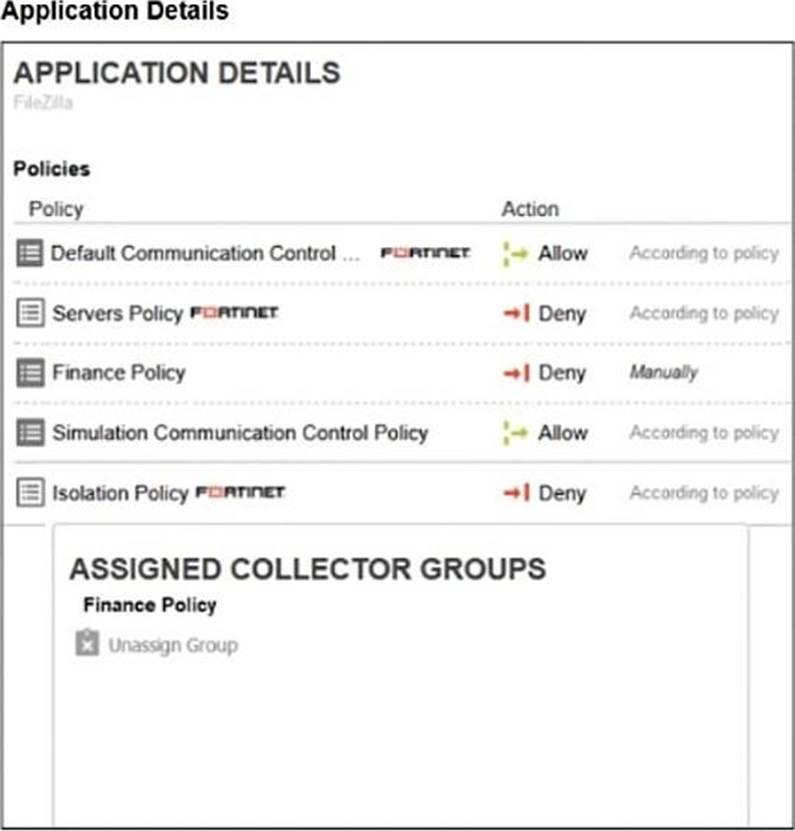
Task: Click the Deny icon for Finance Policy
Action: [x=515, y=373]
